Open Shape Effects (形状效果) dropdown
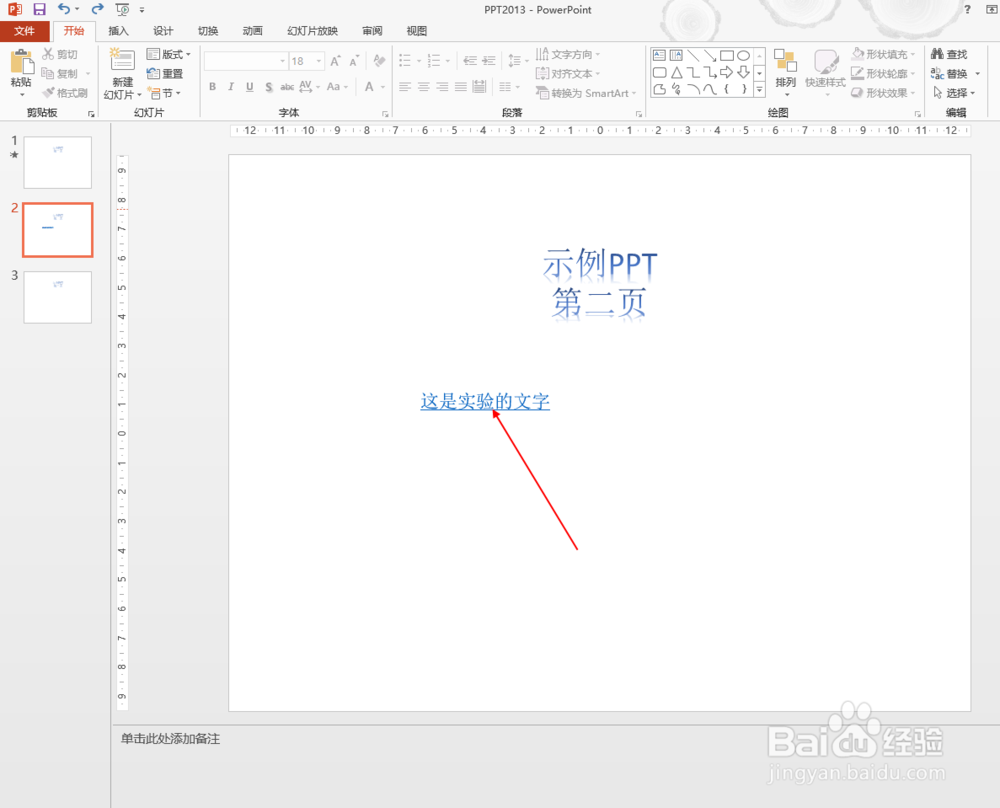 (x=883, y=93)
